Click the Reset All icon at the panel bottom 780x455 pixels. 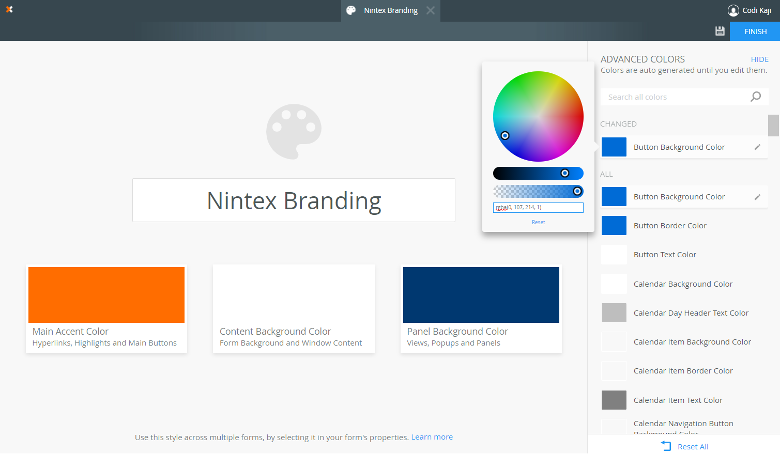click(666, 446)
